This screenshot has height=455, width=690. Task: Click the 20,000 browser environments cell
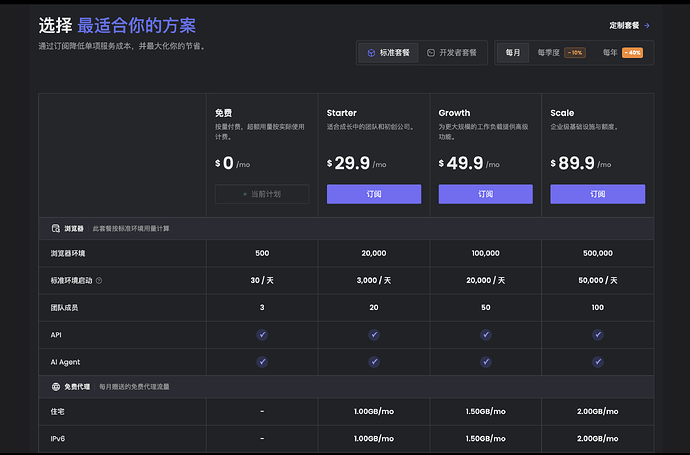pos(374,253)
